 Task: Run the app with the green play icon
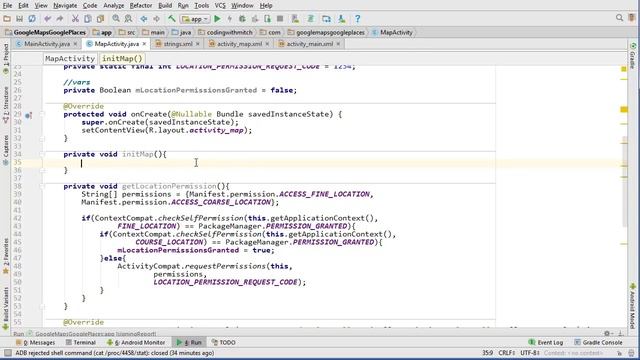pyautogui.click(x=217, y=19)
